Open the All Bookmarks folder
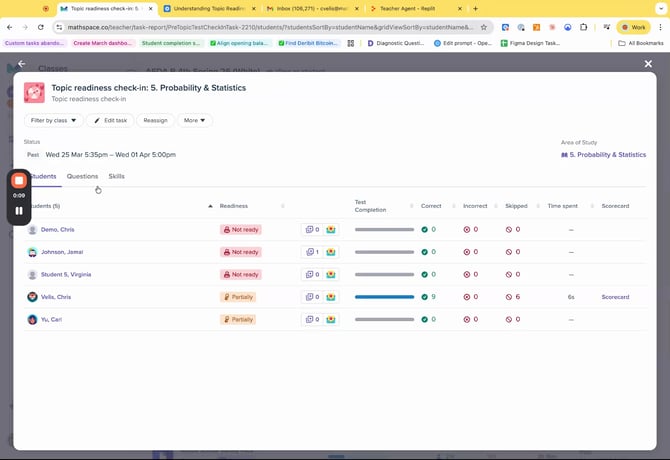Screen dimensions: 670x460 point(641,43)
